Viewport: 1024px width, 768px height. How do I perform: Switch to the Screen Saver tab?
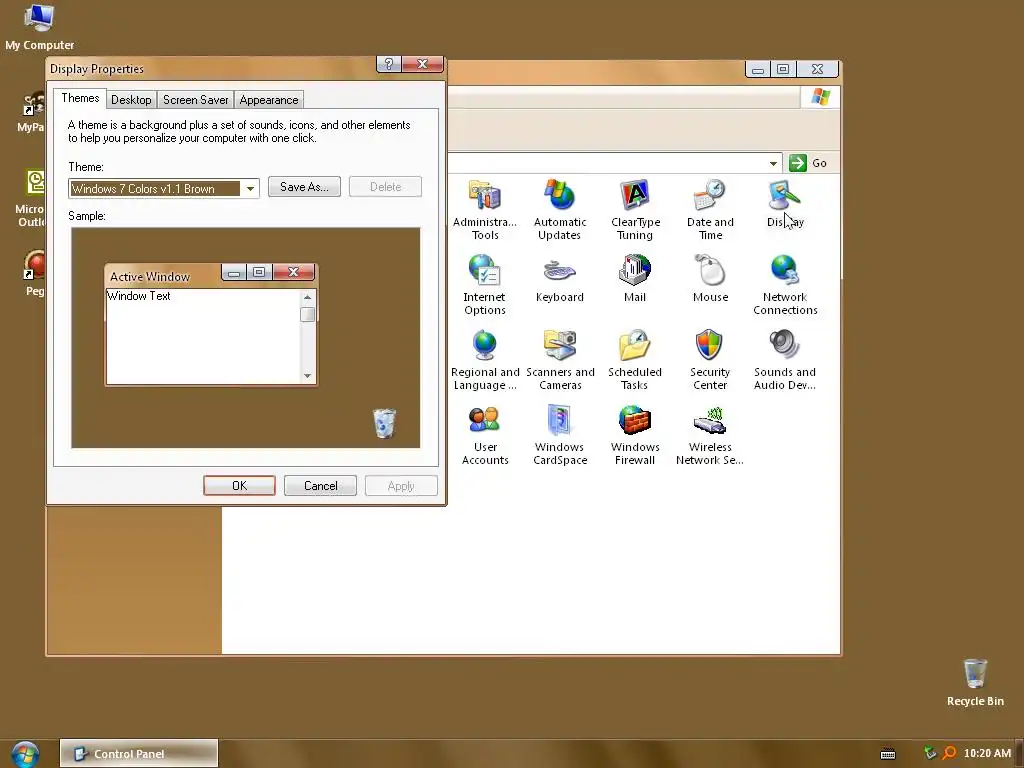(195, 100)
